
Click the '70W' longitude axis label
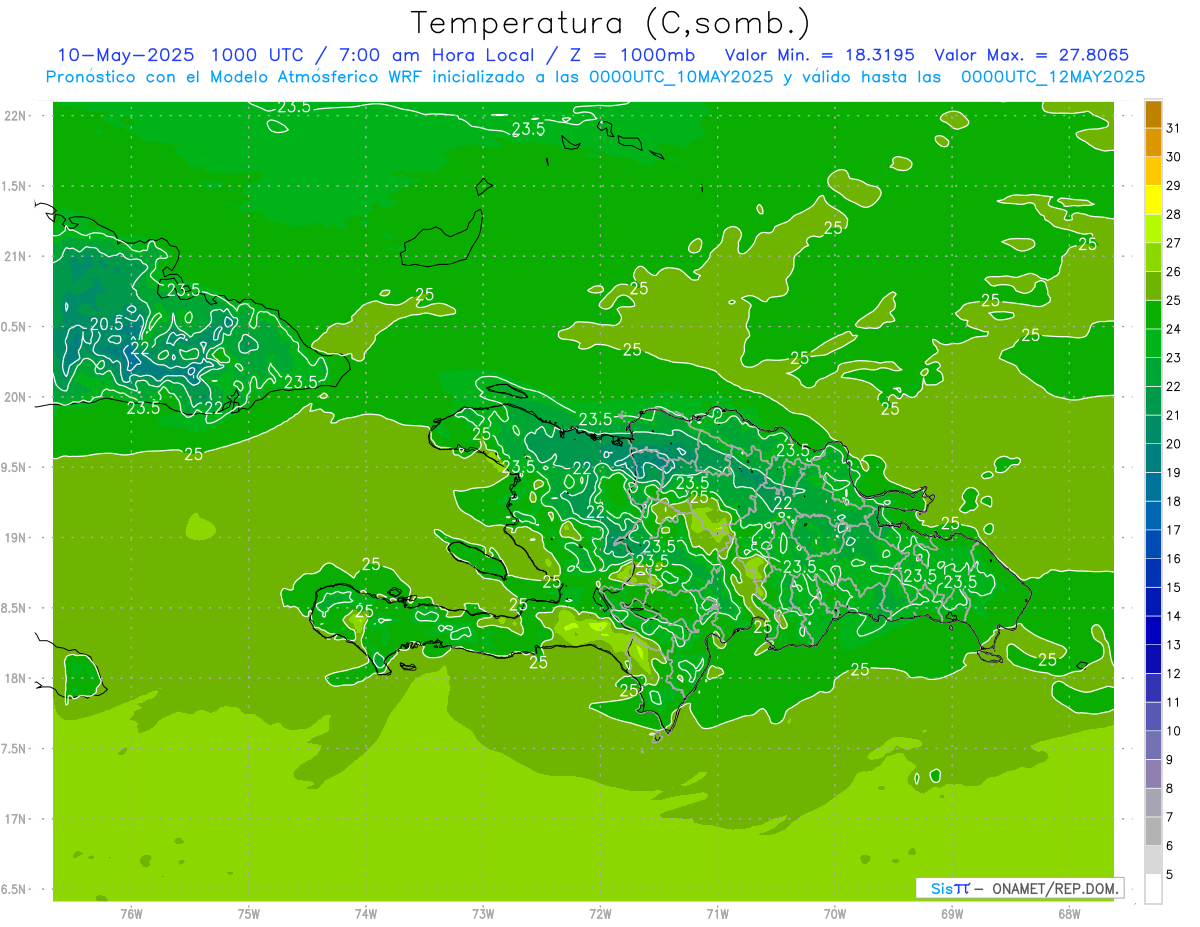click(x=835, y=913)
